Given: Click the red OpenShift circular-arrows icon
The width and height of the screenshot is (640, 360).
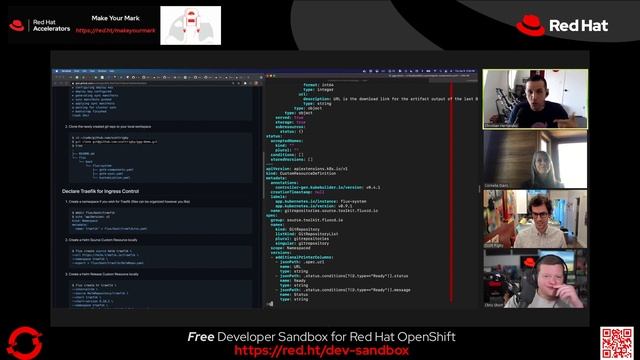Looking at the screenshot, I should [x=24, y=343].
